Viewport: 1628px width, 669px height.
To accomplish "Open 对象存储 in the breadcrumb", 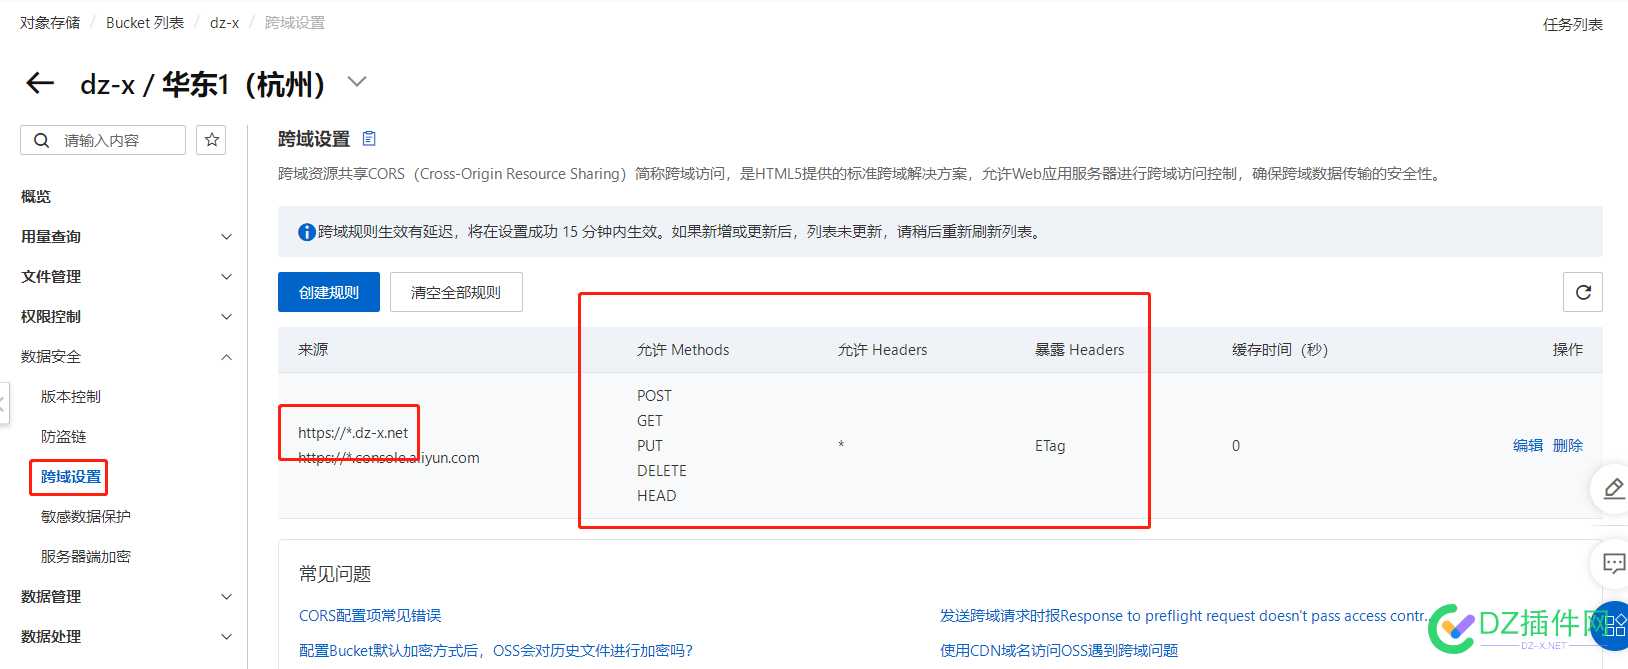I will [50, 22].
